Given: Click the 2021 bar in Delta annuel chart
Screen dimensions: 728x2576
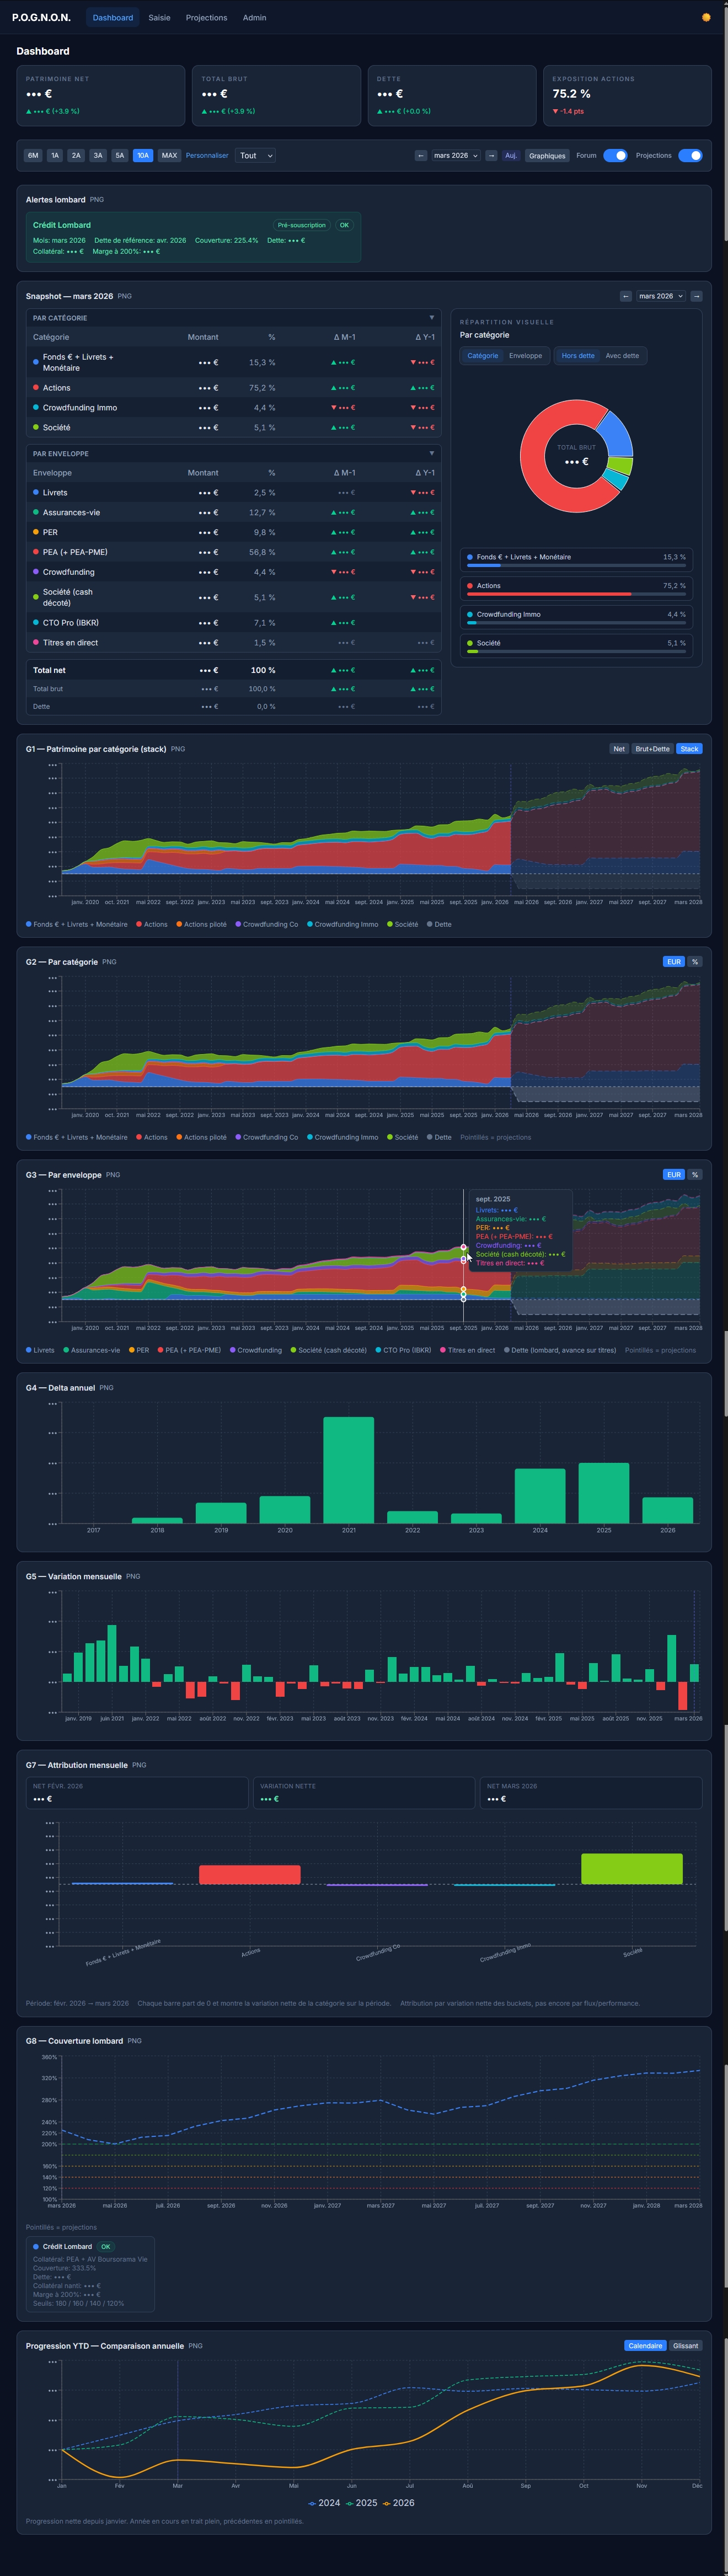Looking at the screenshot, I should [x=348, y=1470].
